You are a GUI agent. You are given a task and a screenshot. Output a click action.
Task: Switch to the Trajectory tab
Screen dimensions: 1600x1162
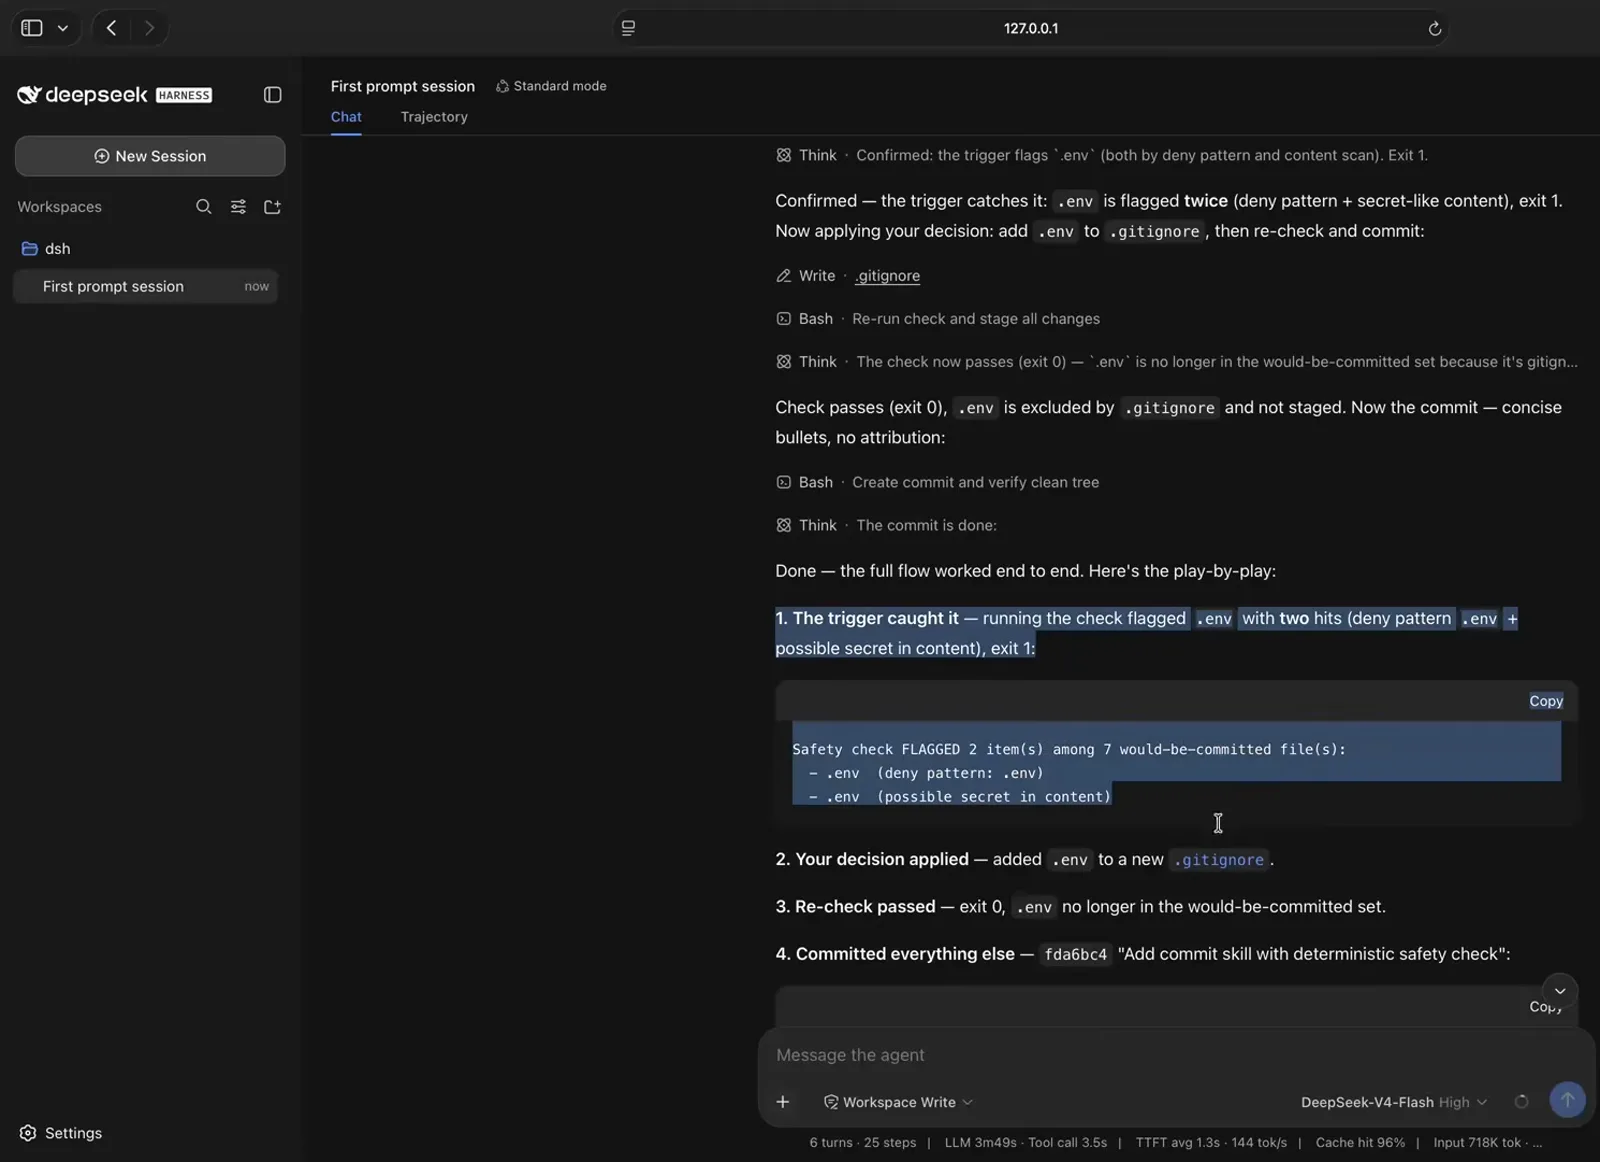pos(434,117)
